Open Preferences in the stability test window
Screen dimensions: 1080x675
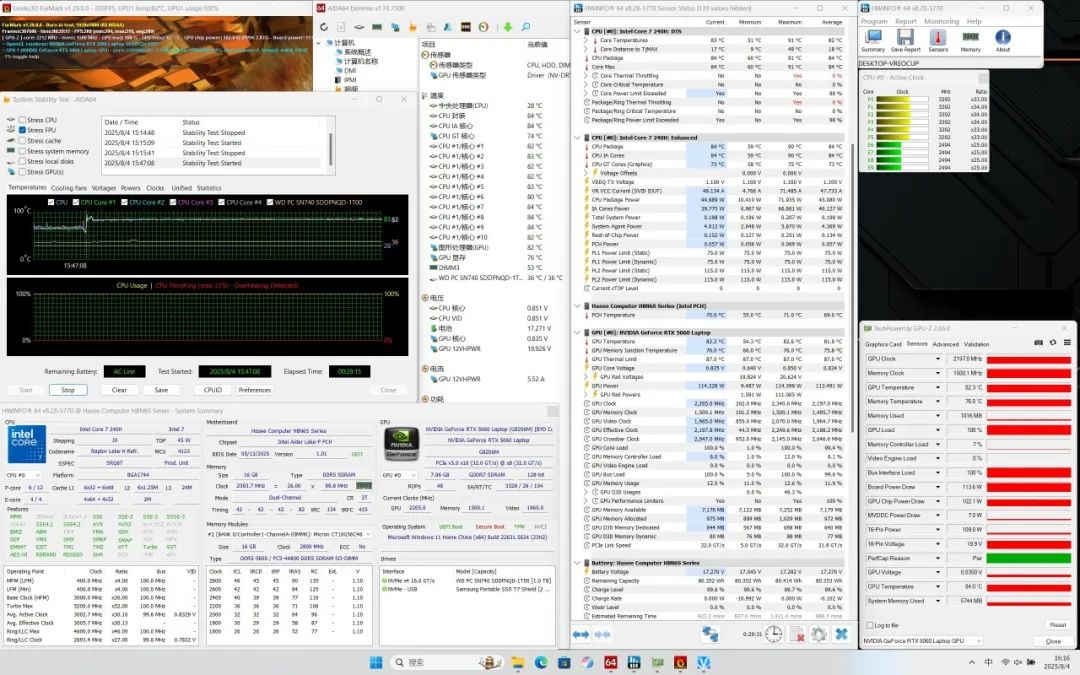[255, 390]
